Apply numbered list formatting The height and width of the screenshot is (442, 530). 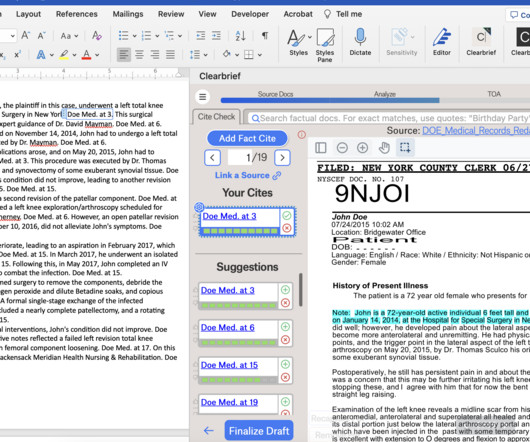146,35
